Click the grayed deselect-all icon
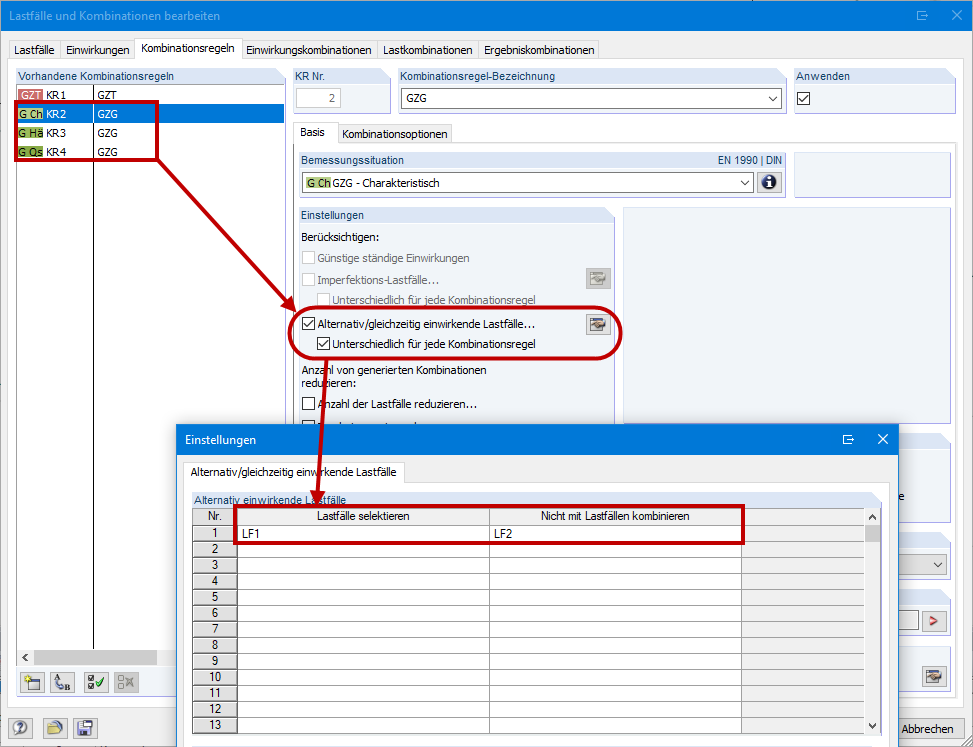Viewport: 973px width, 747px height. click(124, 682)
